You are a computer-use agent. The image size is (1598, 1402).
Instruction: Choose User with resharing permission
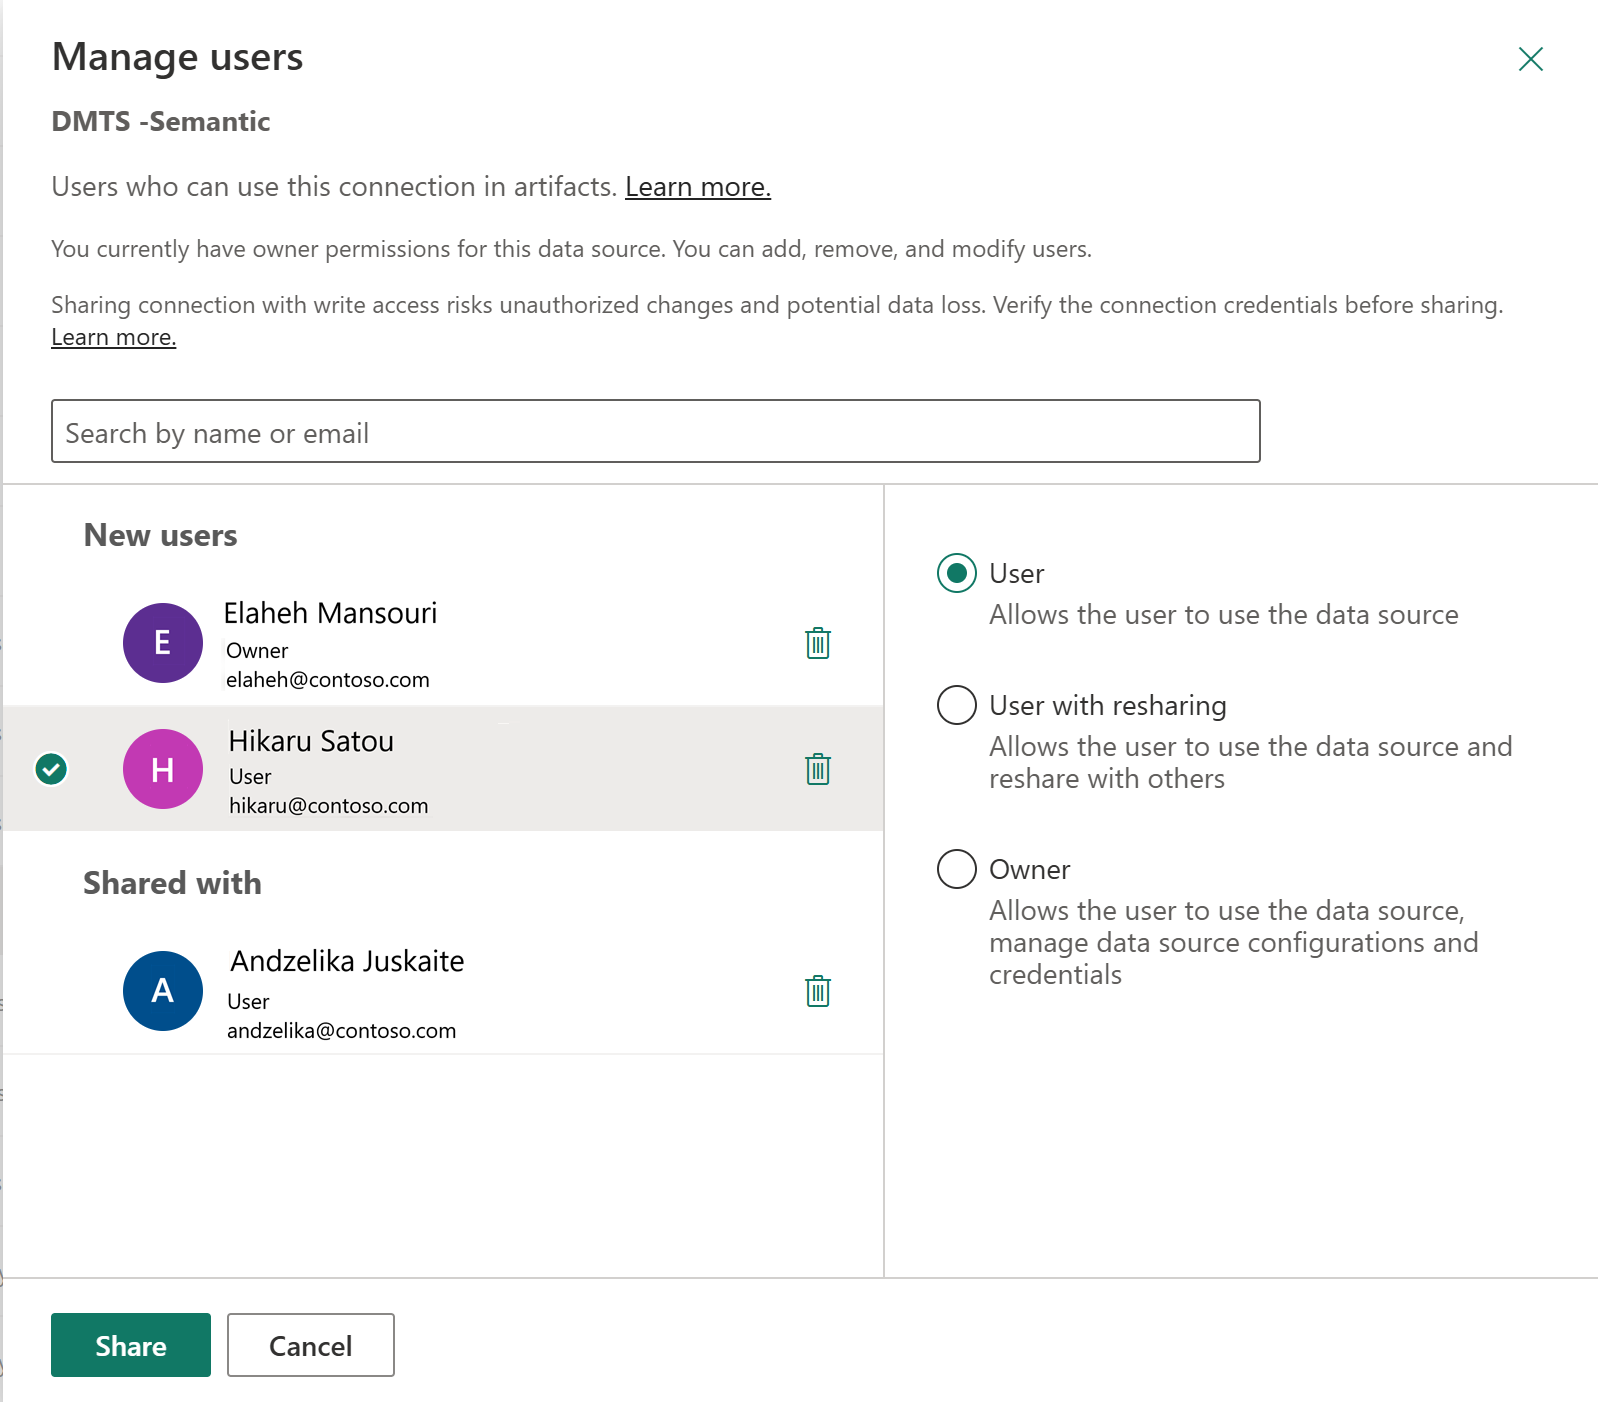tap(957, 705)
